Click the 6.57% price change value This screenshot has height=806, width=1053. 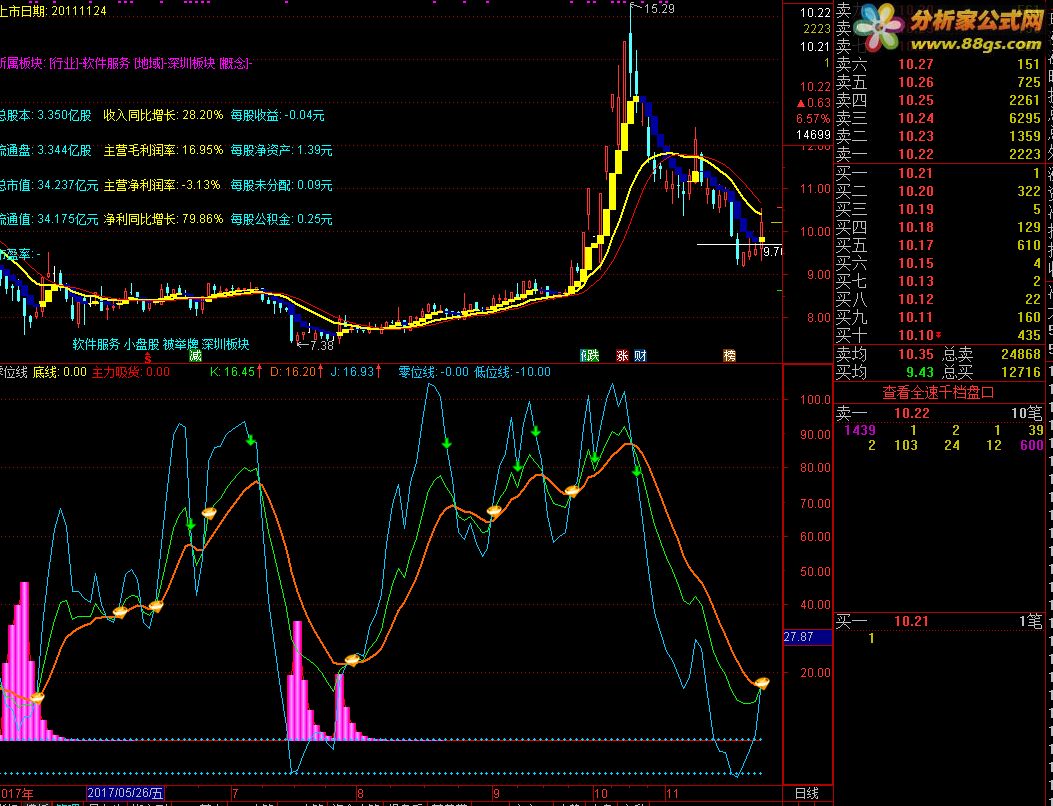click(x=813, y=119)
